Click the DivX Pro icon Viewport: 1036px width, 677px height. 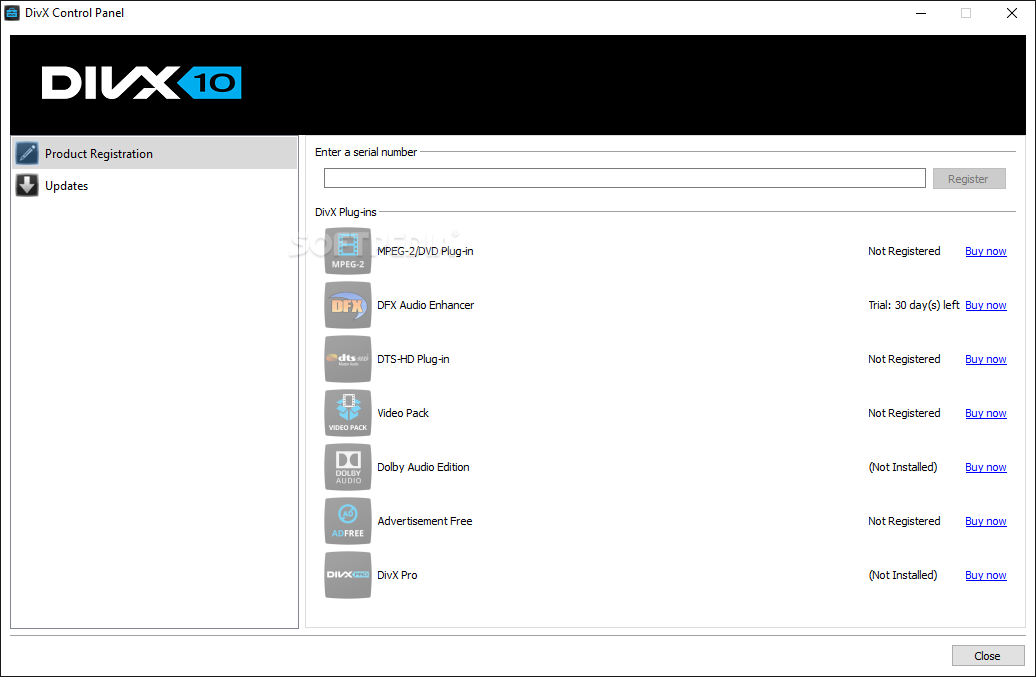pyautogui.click(x=348, y=575)
